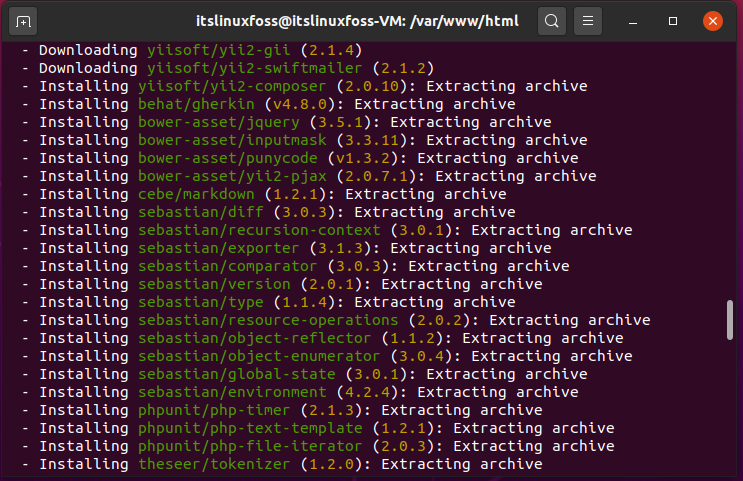Click the package name yiisoft/yii2-gii
Screen dimensions: 743x481
pyautogui.click(x=218, y=50)
